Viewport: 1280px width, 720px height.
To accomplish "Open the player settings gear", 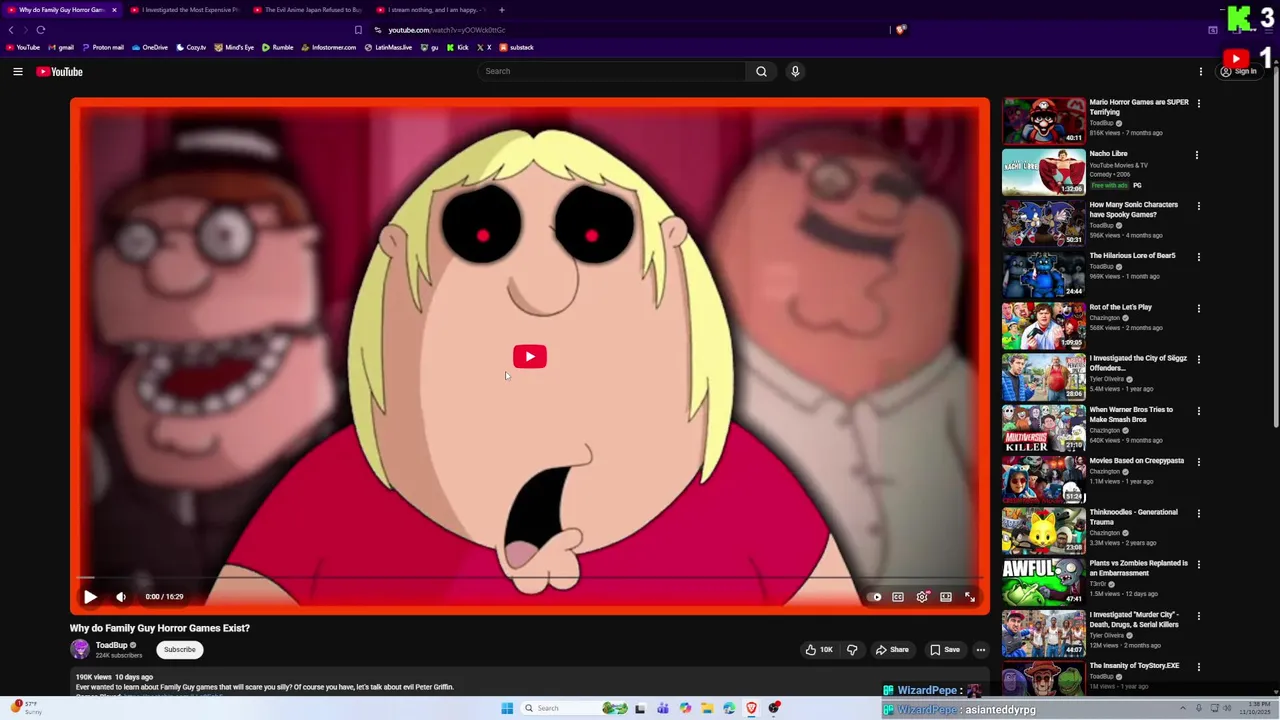I will coord(922,597).
